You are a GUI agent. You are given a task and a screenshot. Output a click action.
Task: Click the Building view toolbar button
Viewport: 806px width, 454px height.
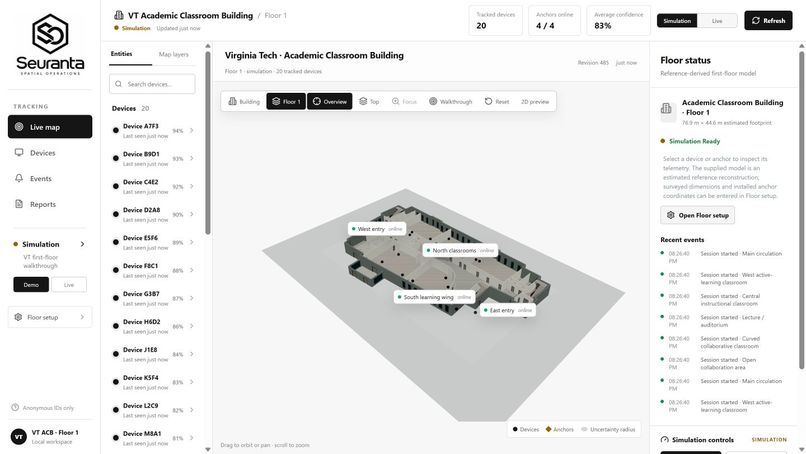(244, 101)
